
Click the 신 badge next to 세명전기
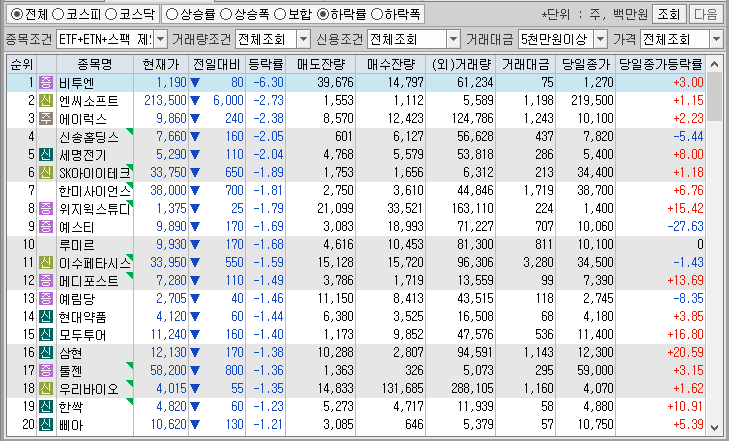click(x=46, y=154)
